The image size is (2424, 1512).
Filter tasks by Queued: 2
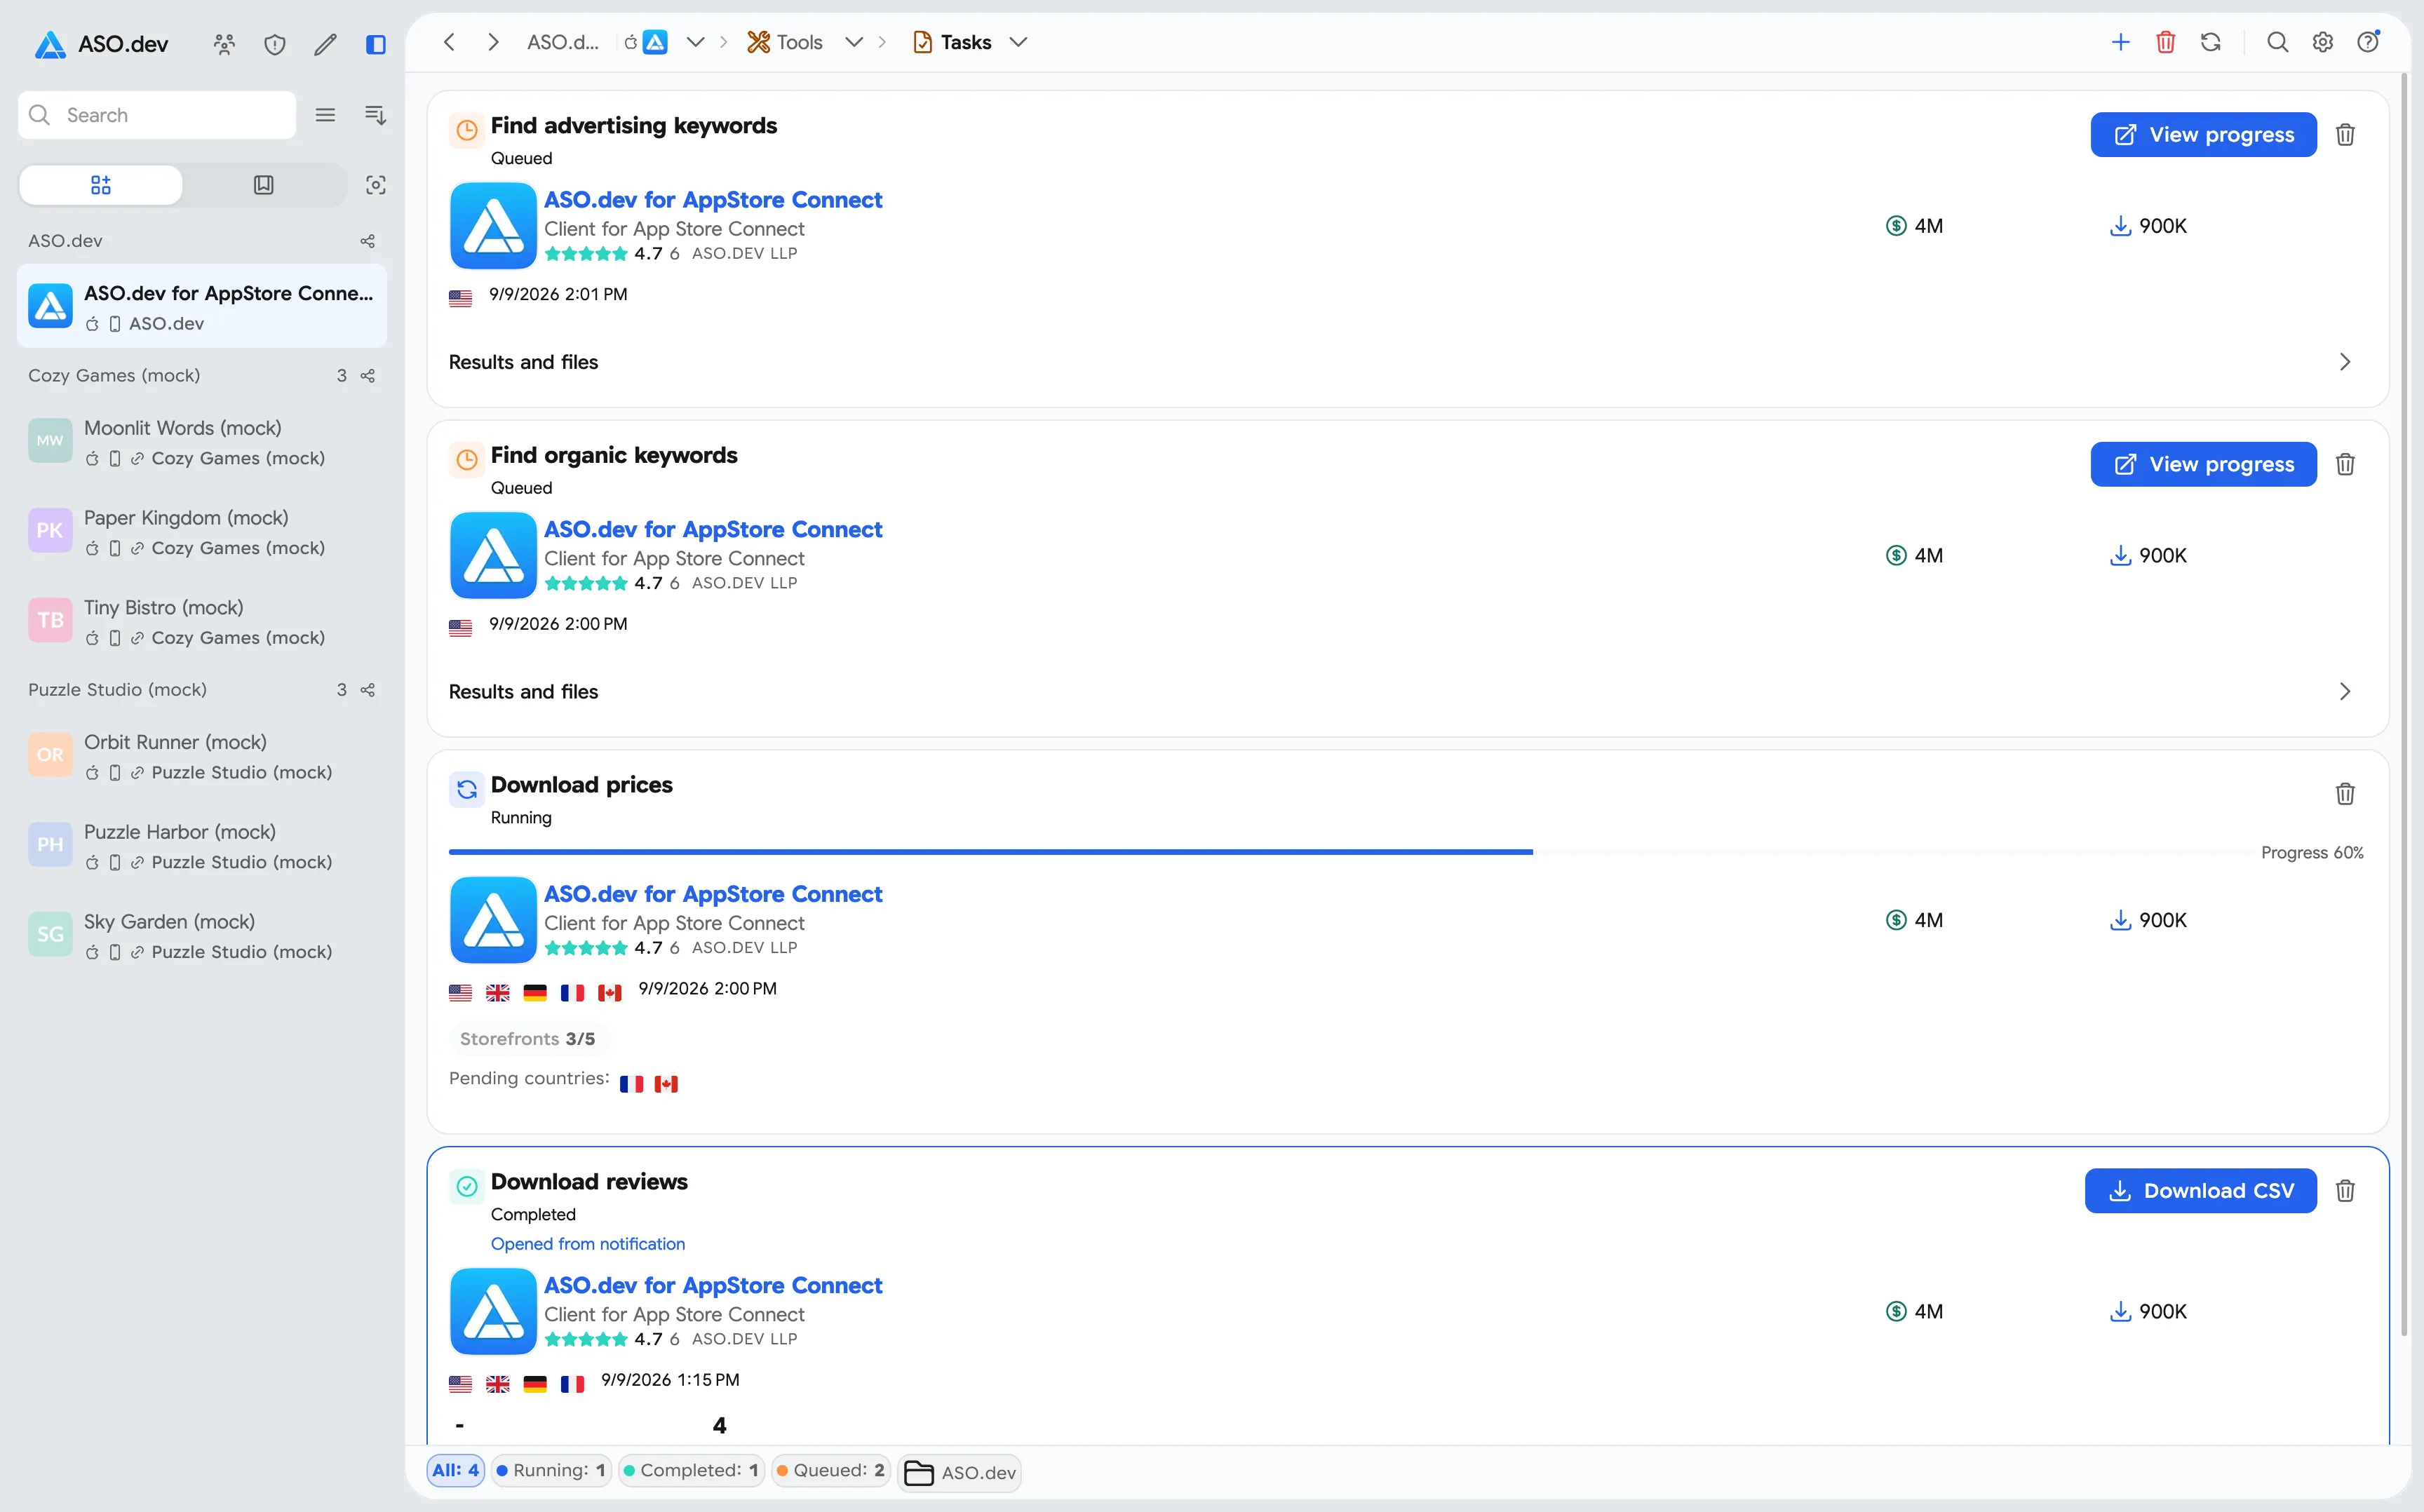[830, 1470]
